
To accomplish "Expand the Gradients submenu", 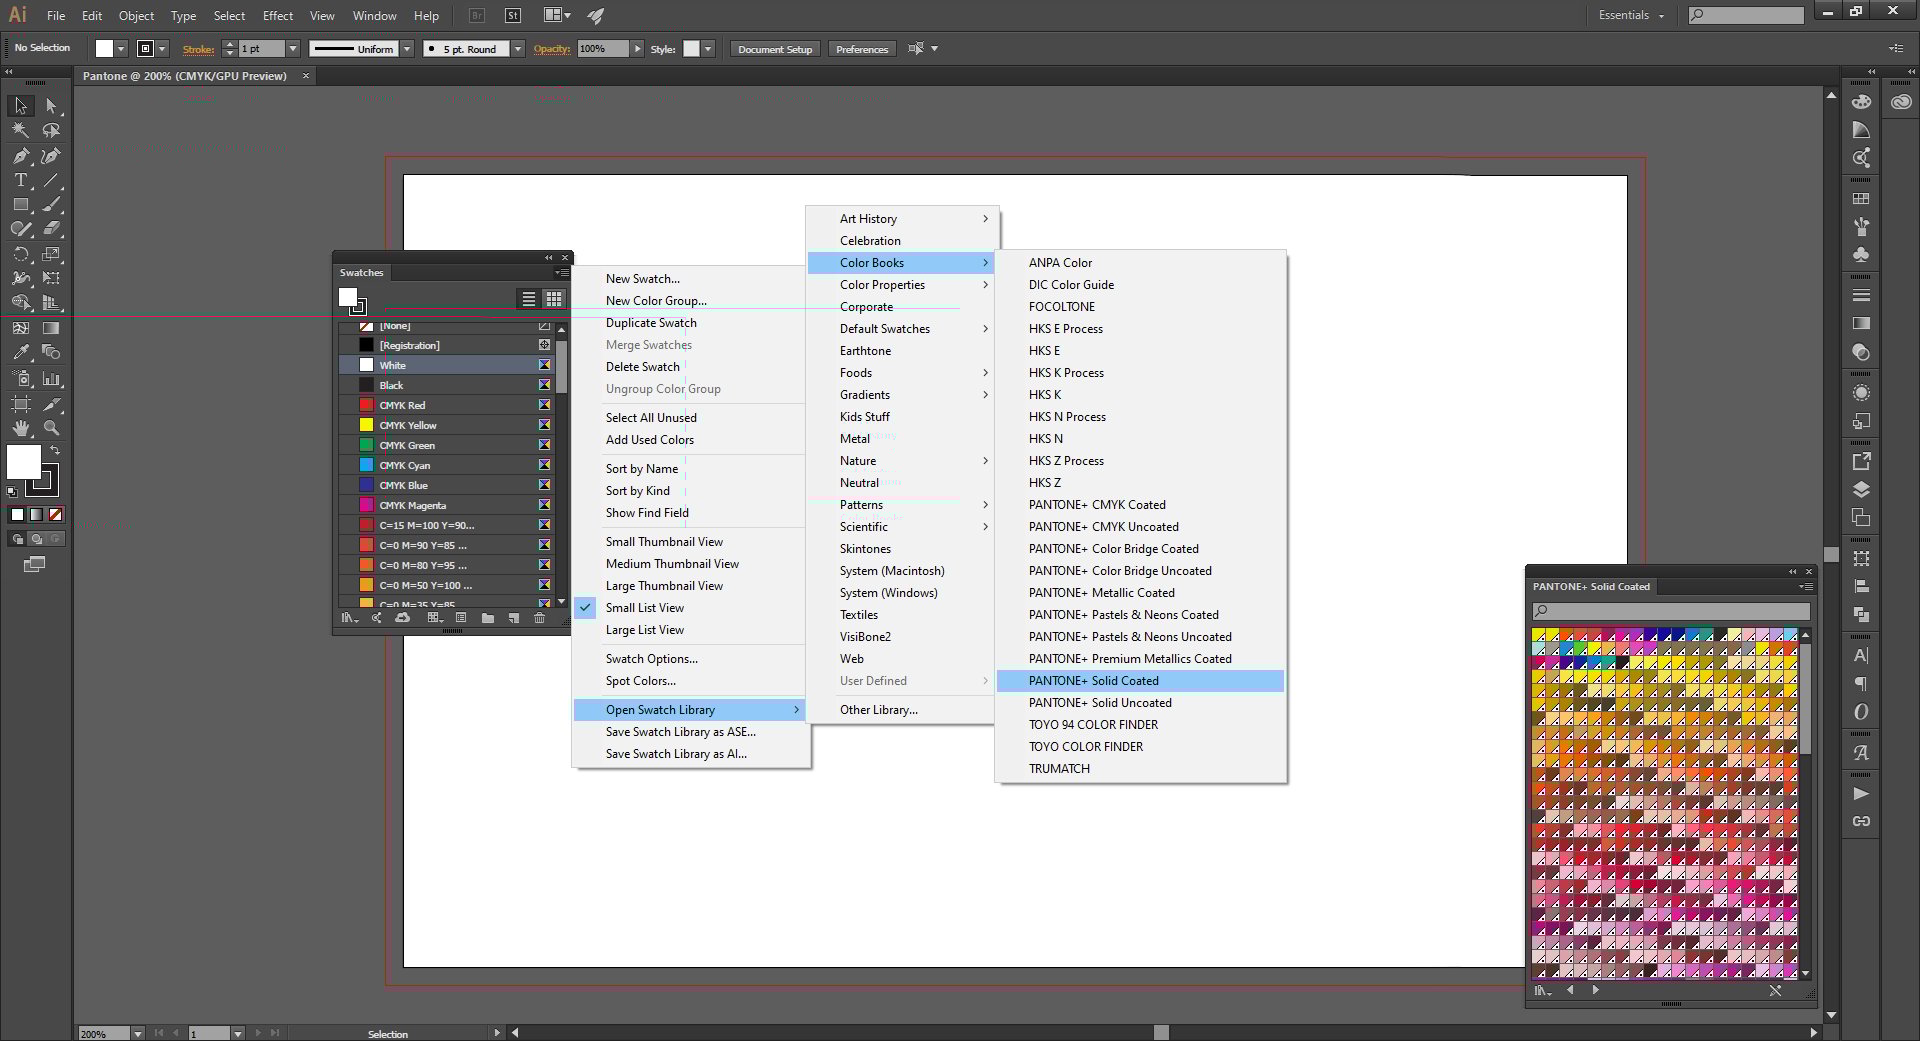I will coord(903,395).
